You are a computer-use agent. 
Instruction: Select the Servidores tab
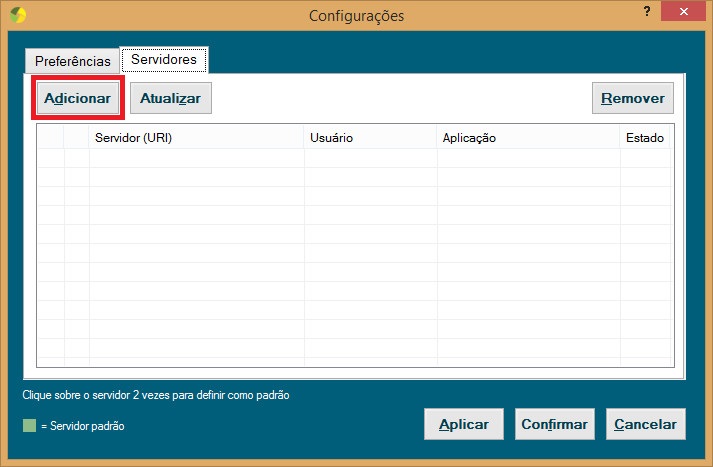(x=164, y=60)
